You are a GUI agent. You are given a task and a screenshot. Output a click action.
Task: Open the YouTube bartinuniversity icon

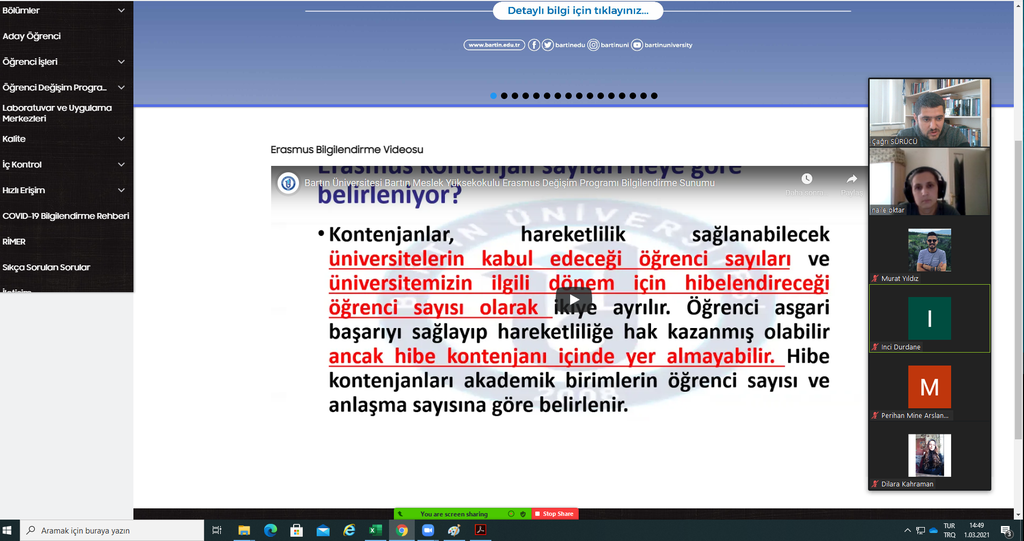coord(637,45)
